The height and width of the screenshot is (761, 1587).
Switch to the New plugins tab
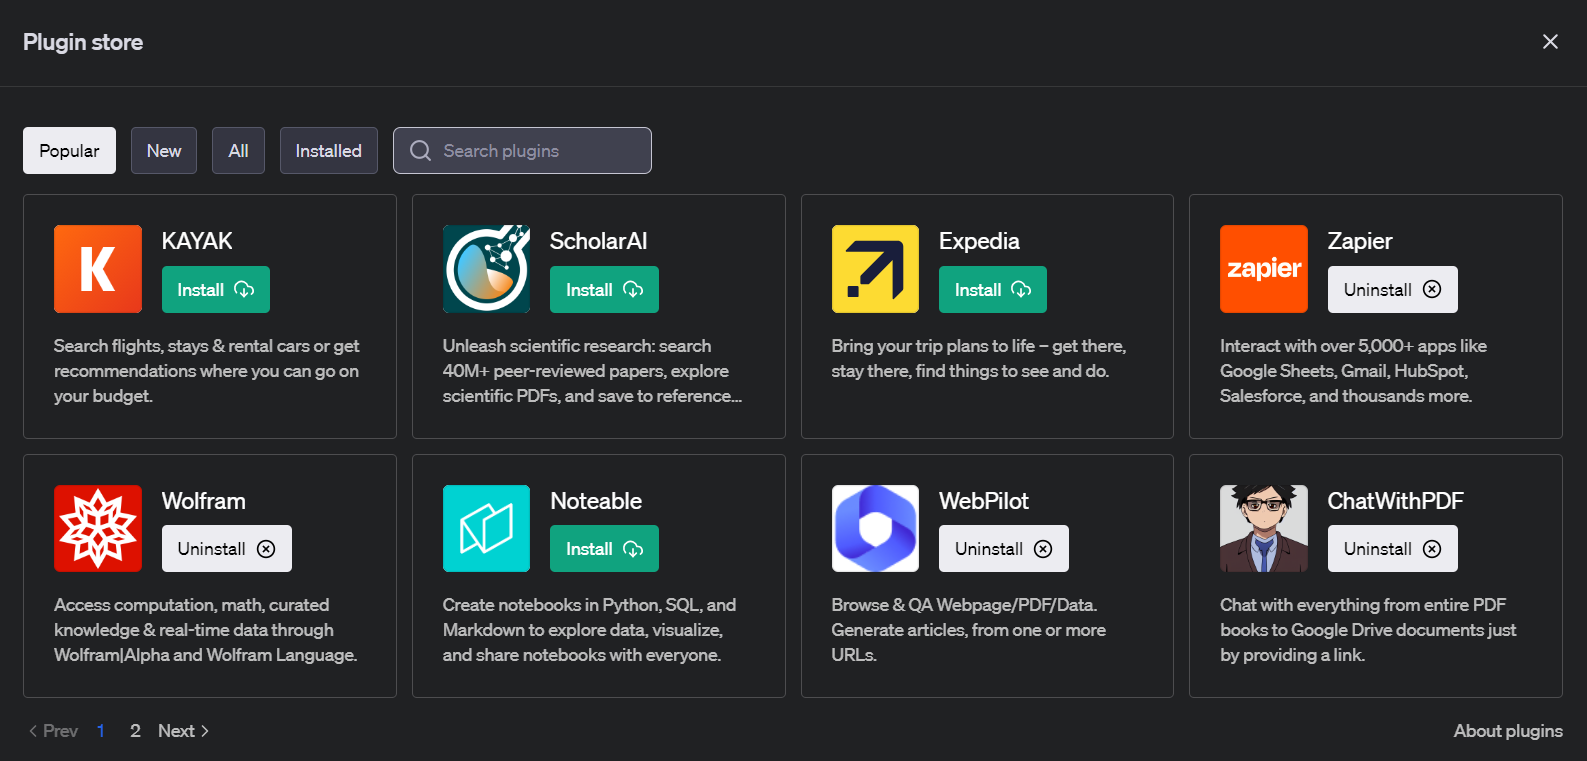point(164,151)
